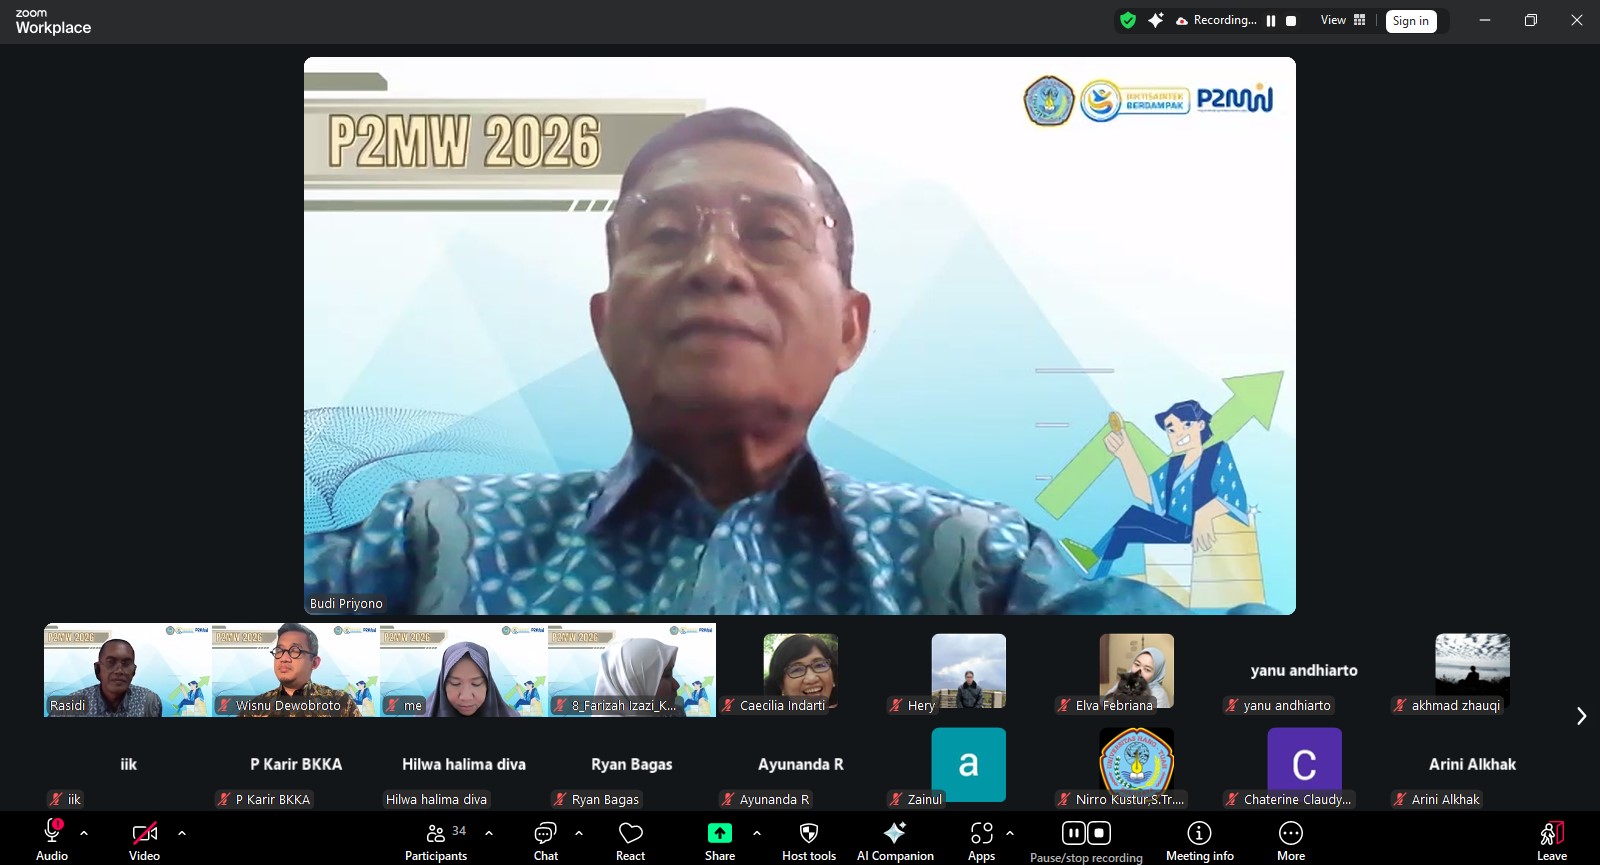Launch the AI Companion sparkle icon

pos(894,833)
